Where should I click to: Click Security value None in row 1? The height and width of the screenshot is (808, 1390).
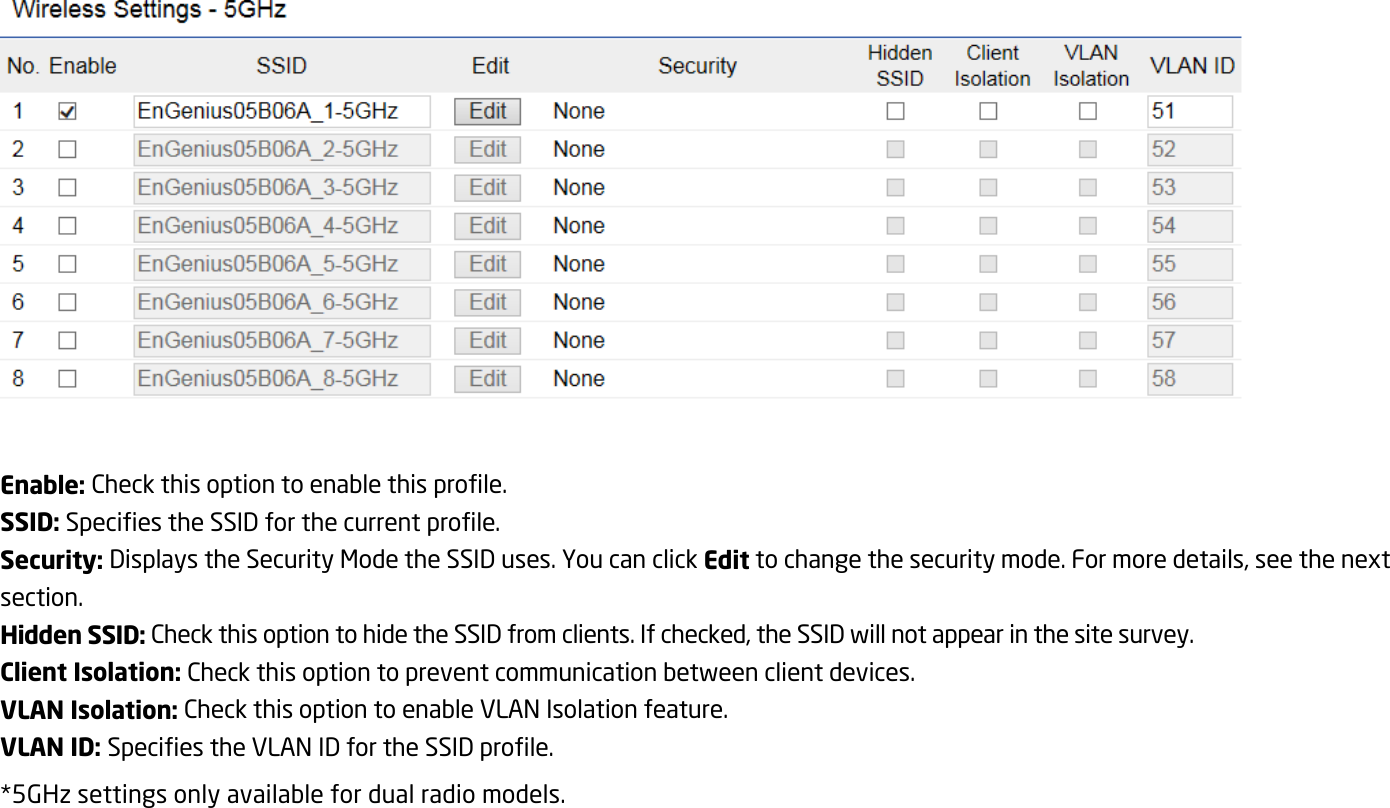tap(579, 112)
